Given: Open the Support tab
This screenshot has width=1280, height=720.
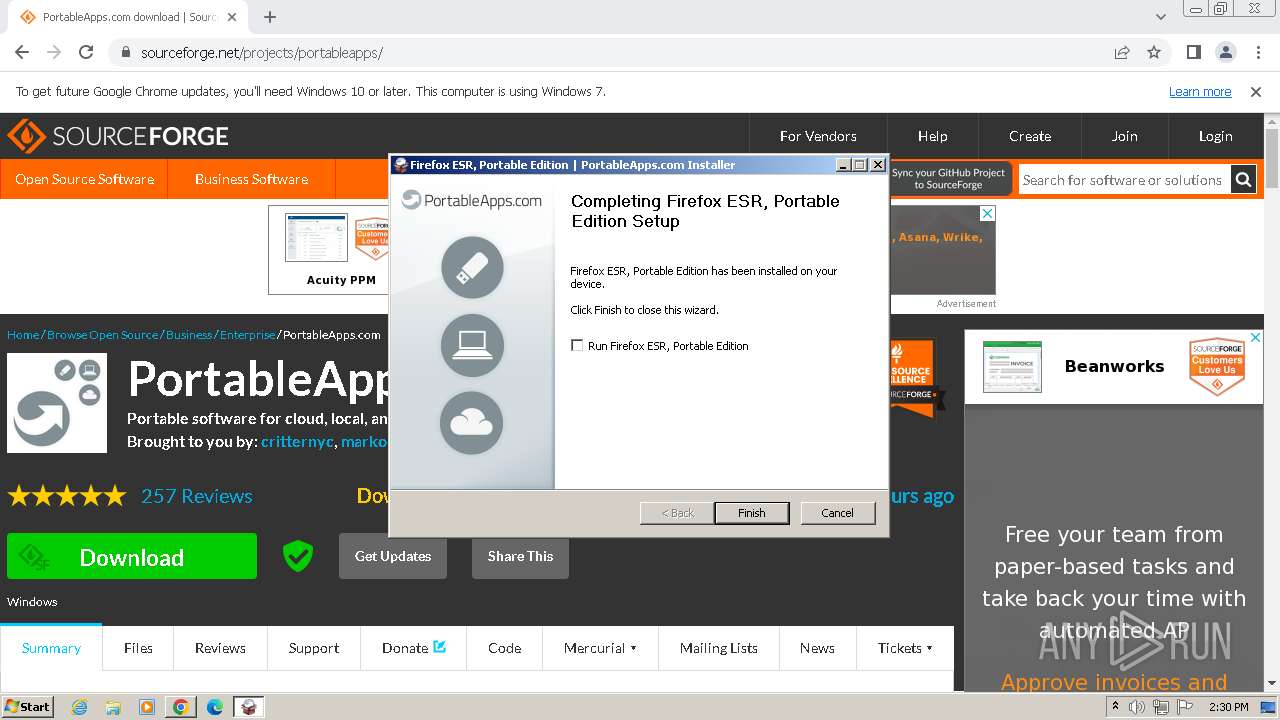Looking at the screenshot, I should tap(314, 648).
